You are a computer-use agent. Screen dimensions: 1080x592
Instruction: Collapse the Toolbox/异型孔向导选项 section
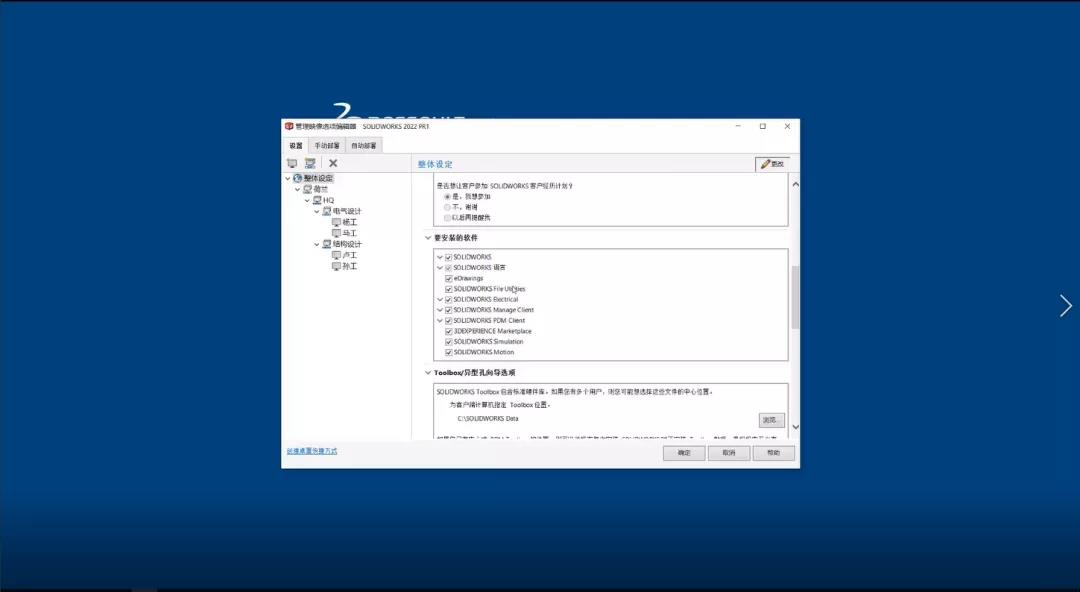(428, 373)
